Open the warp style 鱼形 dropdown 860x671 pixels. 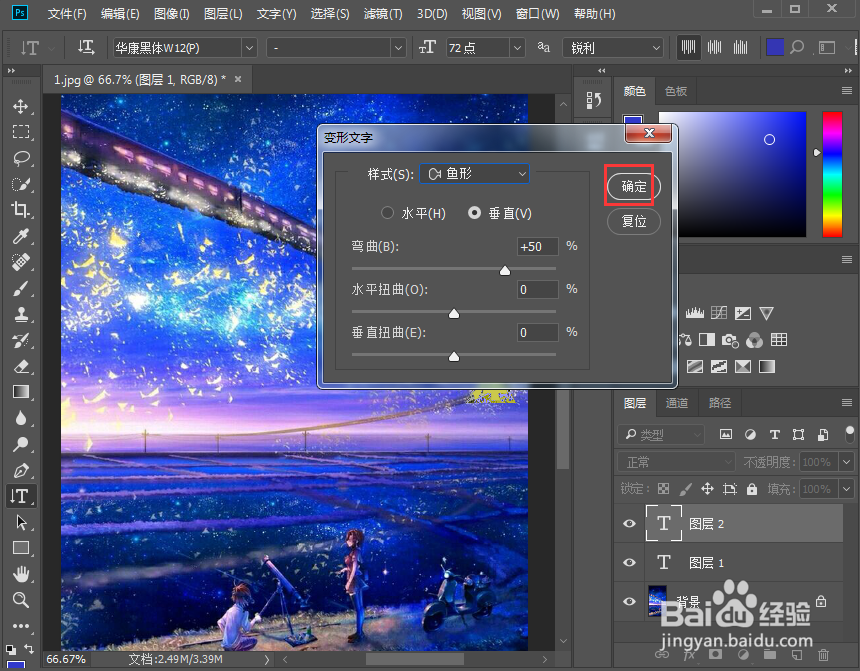[x=474, y=174]
